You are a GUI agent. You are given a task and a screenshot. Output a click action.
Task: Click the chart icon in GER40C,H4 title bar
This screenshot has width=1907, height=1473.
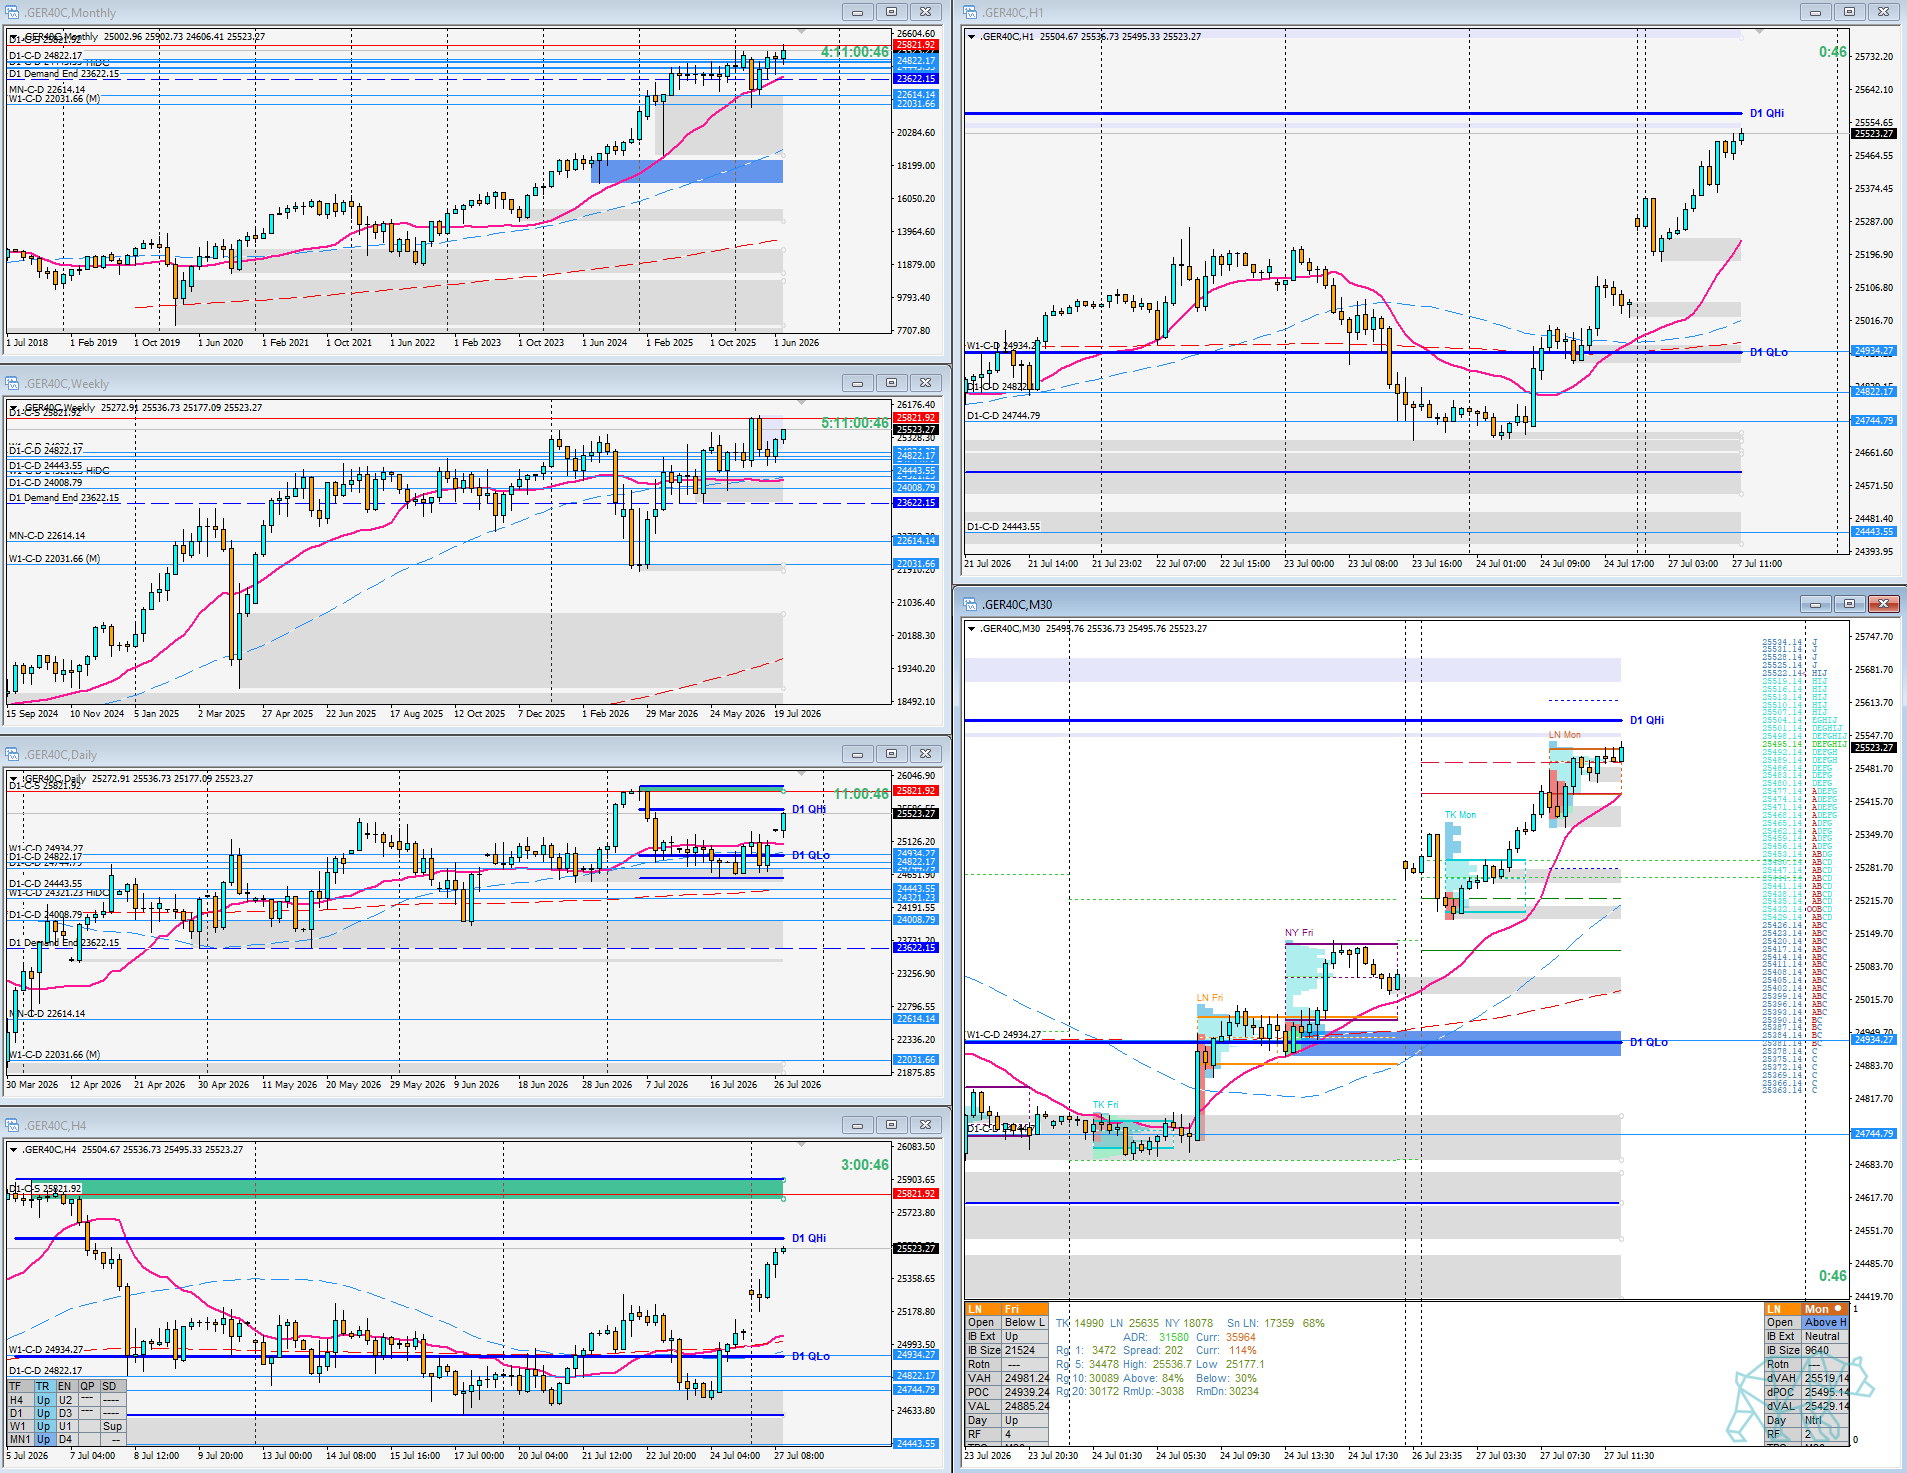point(12,1125)
